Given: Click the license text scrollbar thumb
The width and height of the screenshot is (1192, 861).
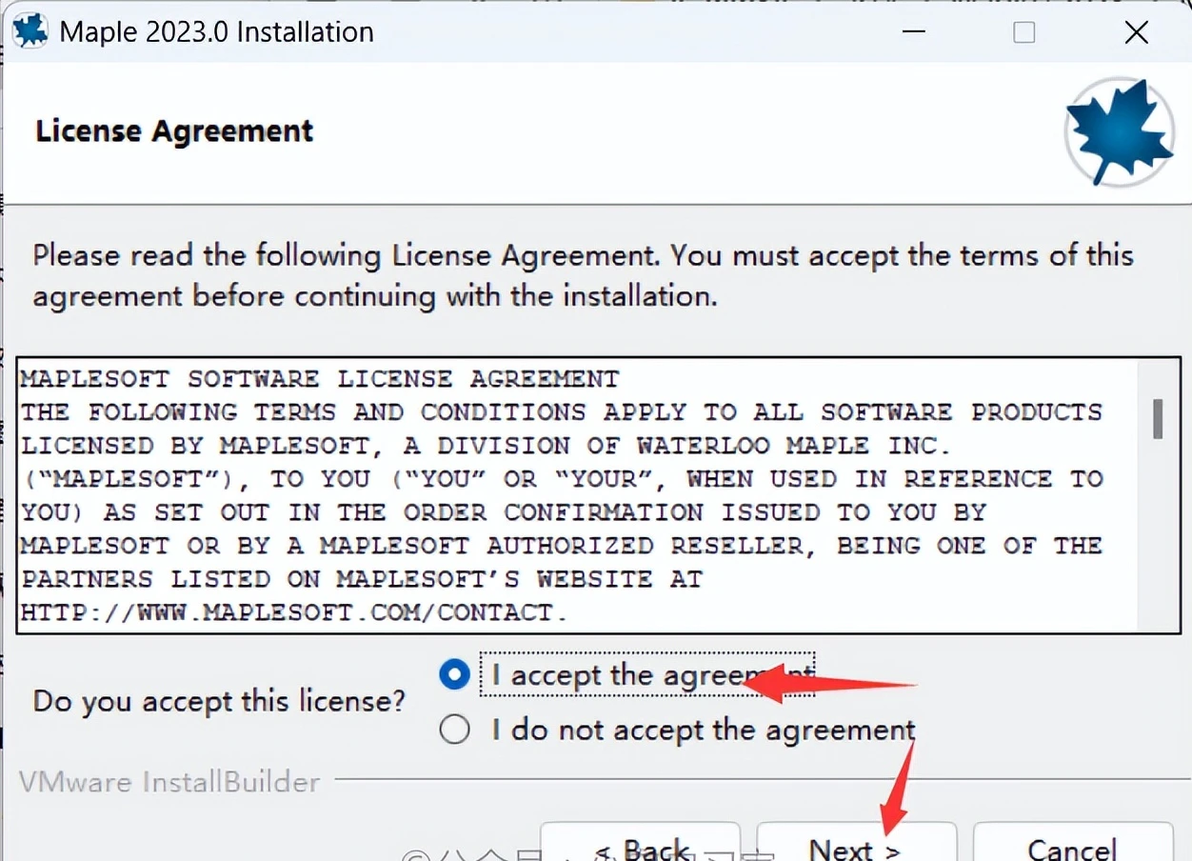Looking at the screenshot, I should tap(1157, 419).
